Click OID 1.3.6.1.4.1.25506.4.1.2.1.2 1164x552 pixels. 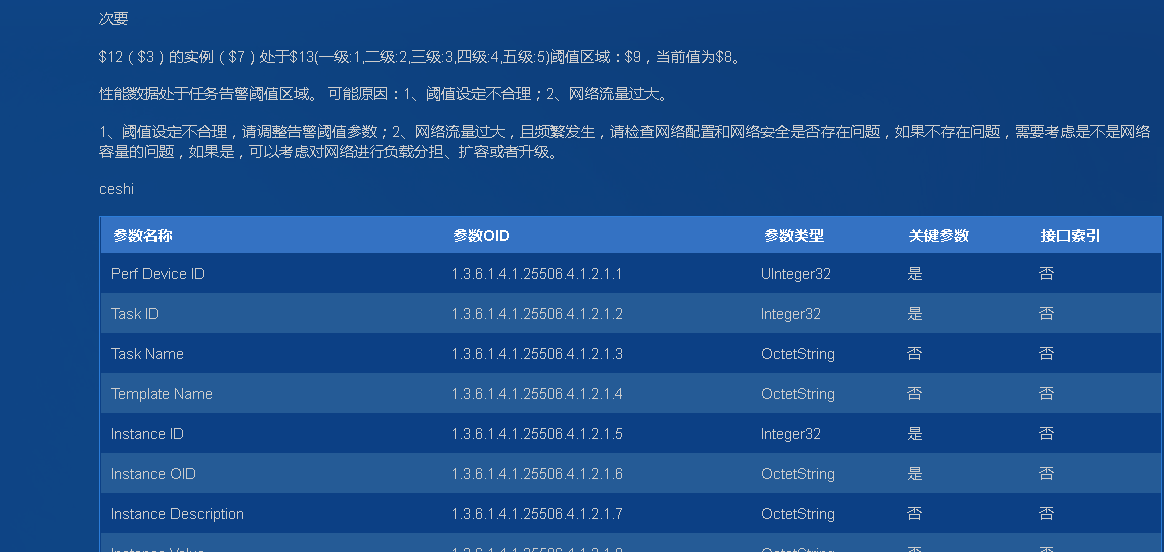point(537,314)
